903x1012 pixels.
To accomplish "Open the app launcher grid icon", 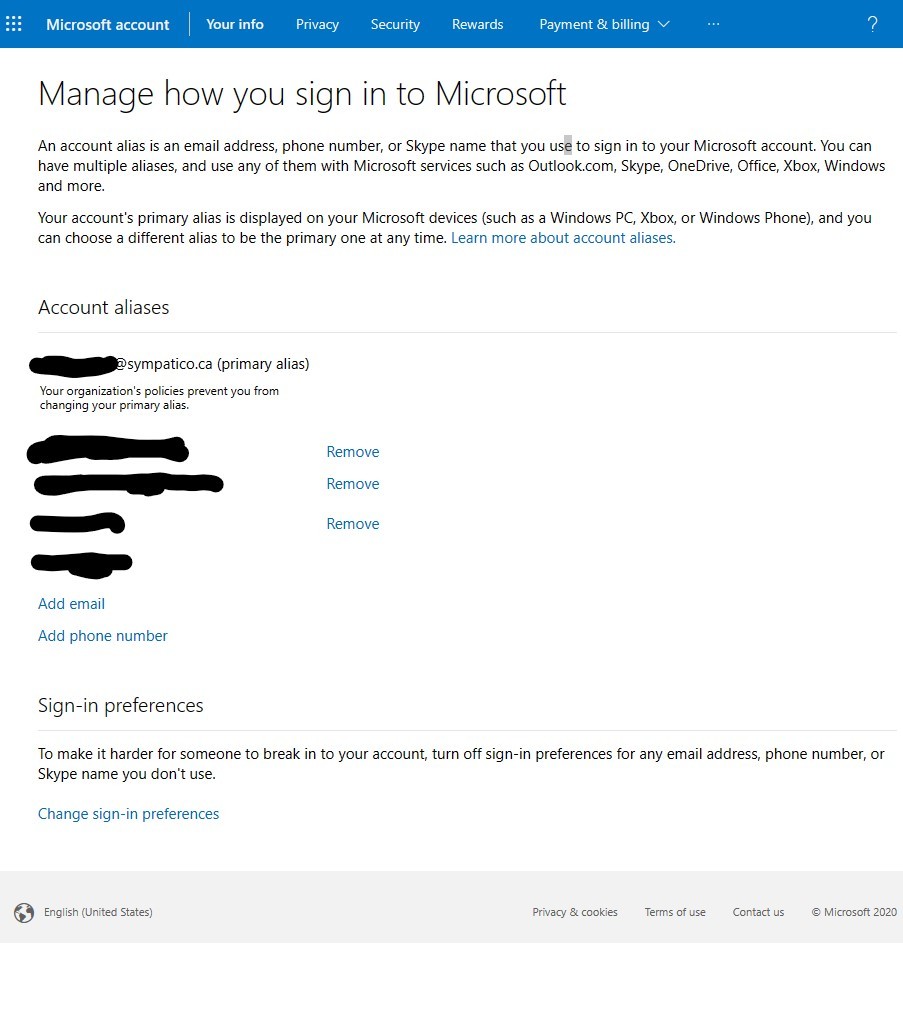I will [13, 23].
